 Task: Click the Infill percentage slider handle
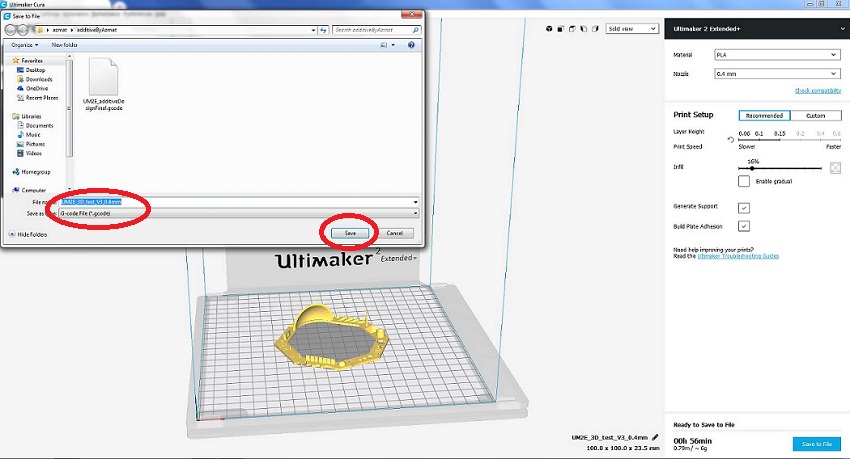[x=752, y=168]
